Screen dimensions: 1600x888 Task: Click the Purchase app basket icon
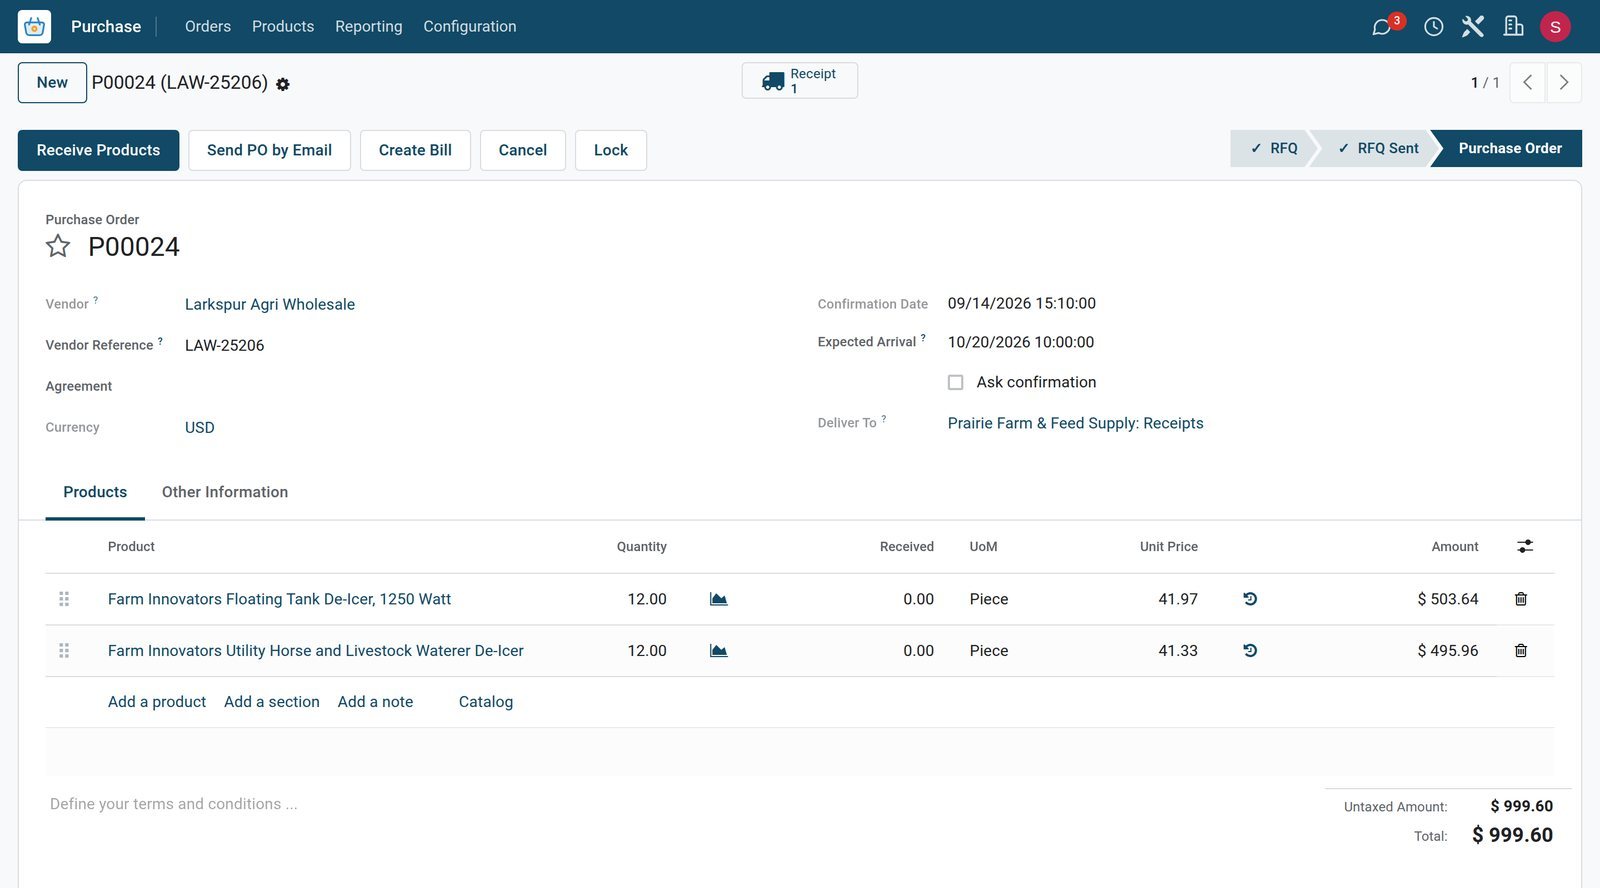(x=34, y=26)
